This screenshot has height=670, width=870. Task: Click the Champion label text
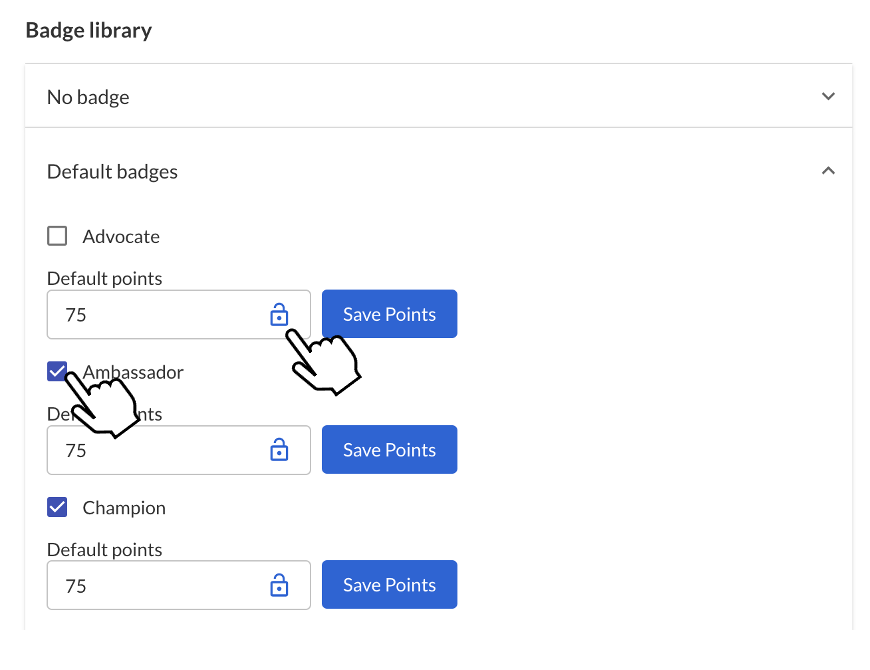(x=124, y=508)
